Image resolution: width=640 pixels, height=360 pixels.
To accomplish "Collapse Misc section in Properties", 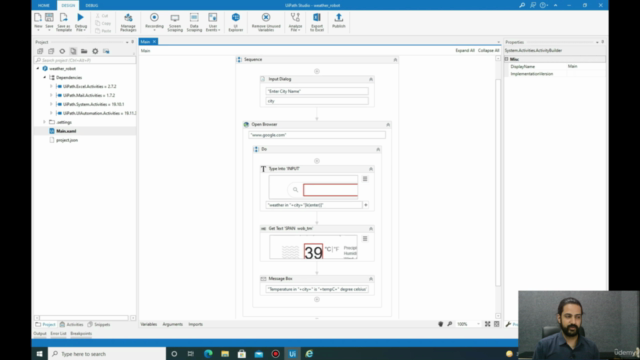I will 507,59.
